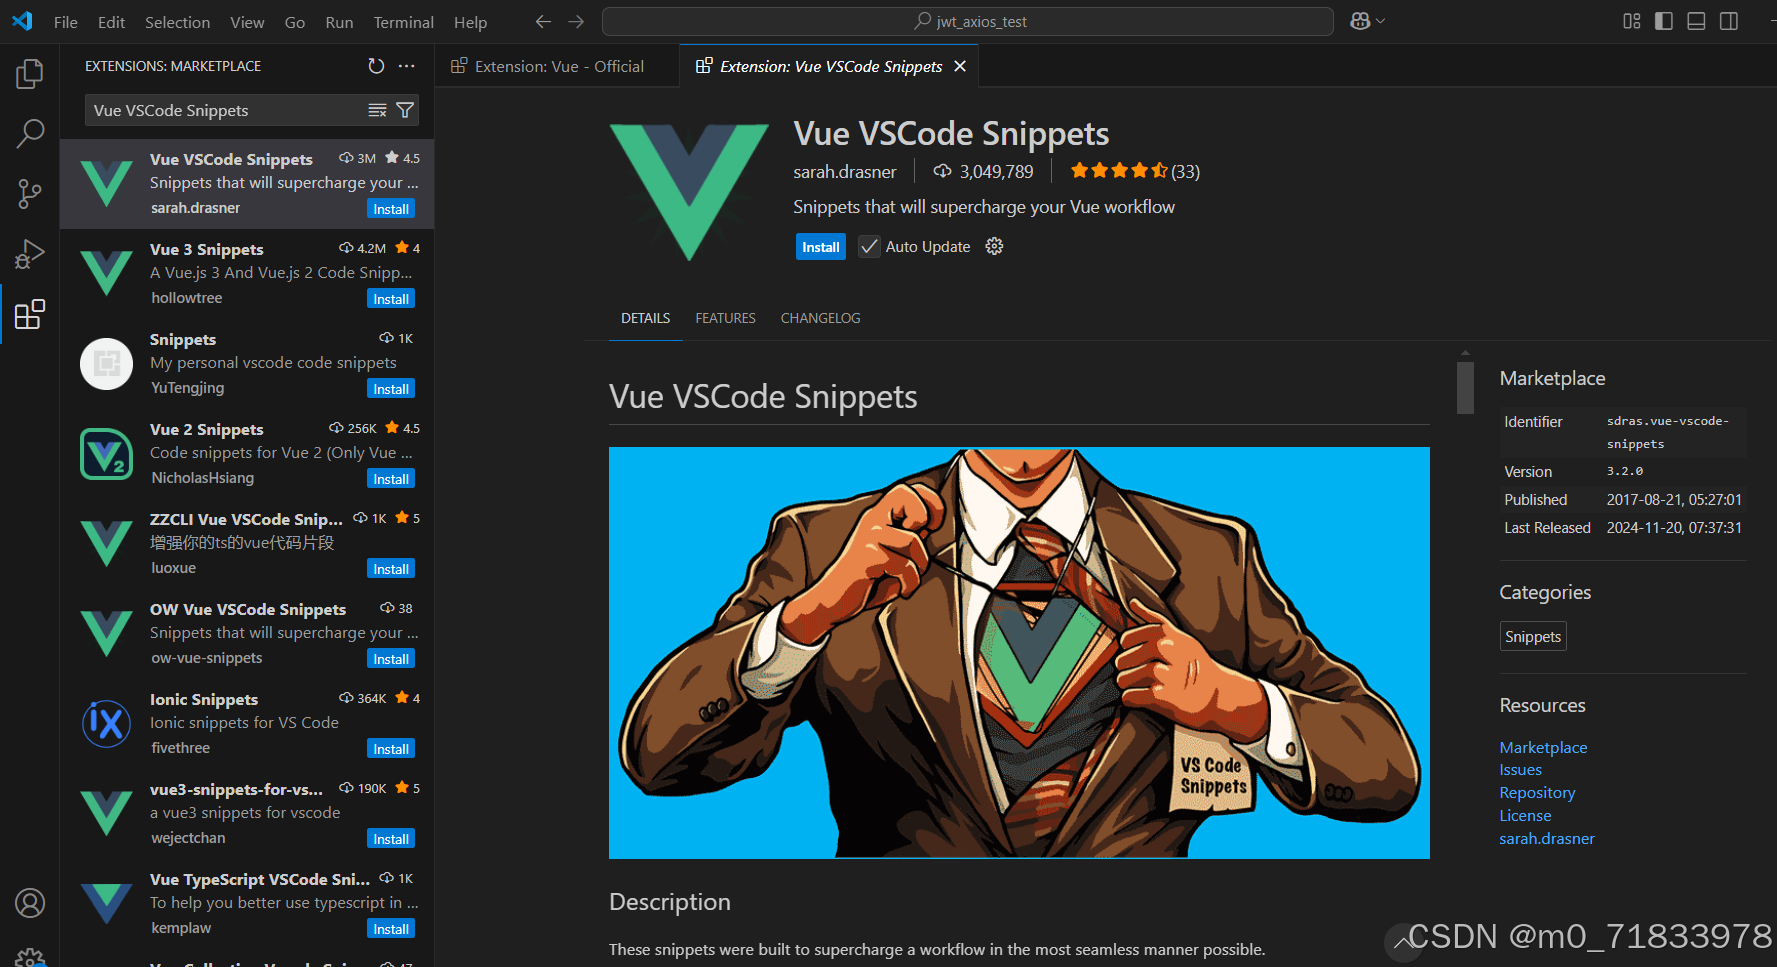Open the Terminal menu
This screenshot has width=1777, height=967.
point(403,21)
